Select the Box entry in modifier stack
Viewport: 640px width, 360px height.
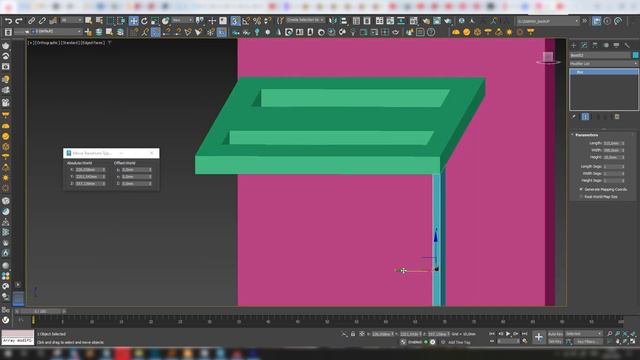[x=604, y=72]
